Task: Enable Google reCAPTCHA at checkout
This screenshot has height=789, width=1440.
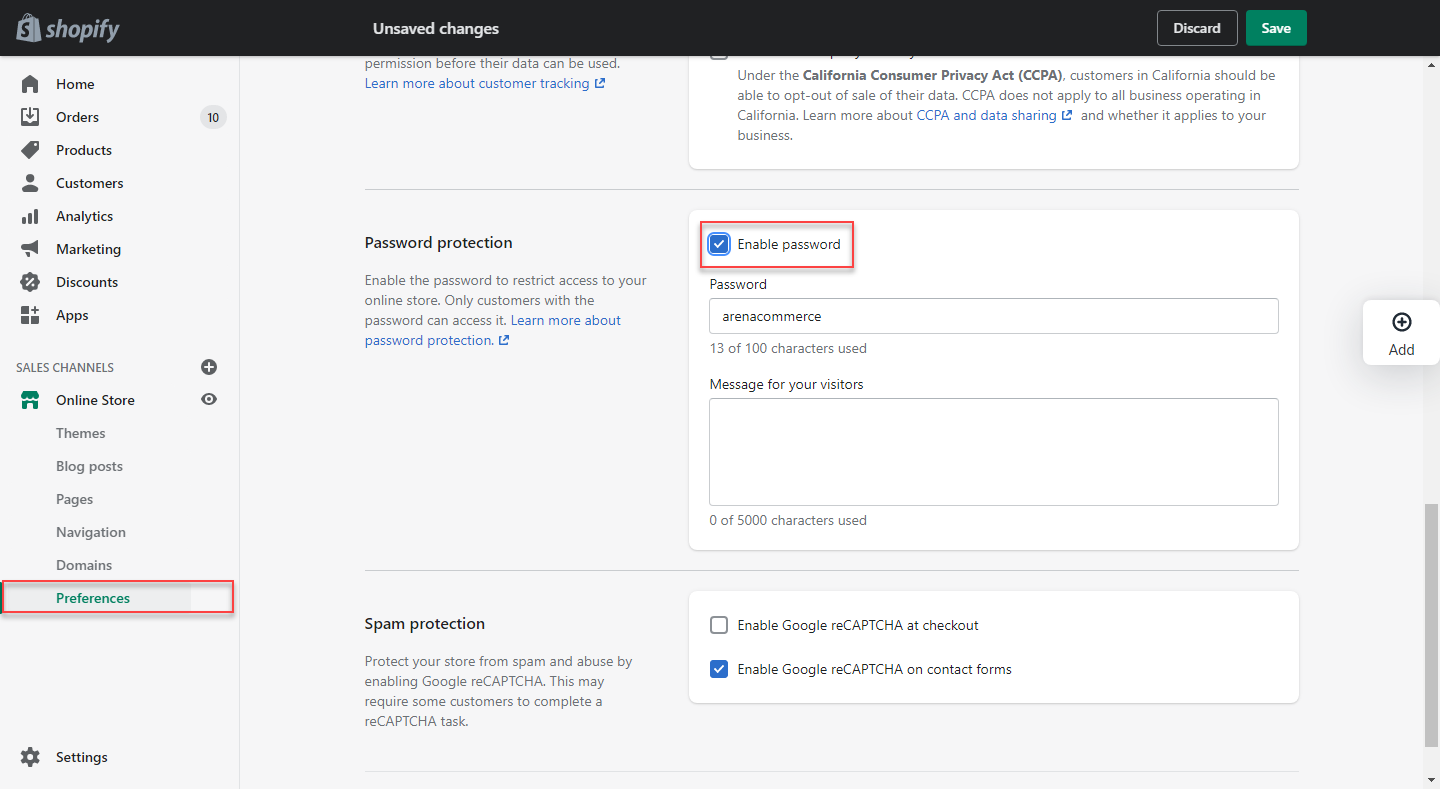Action: coord(719,625)
